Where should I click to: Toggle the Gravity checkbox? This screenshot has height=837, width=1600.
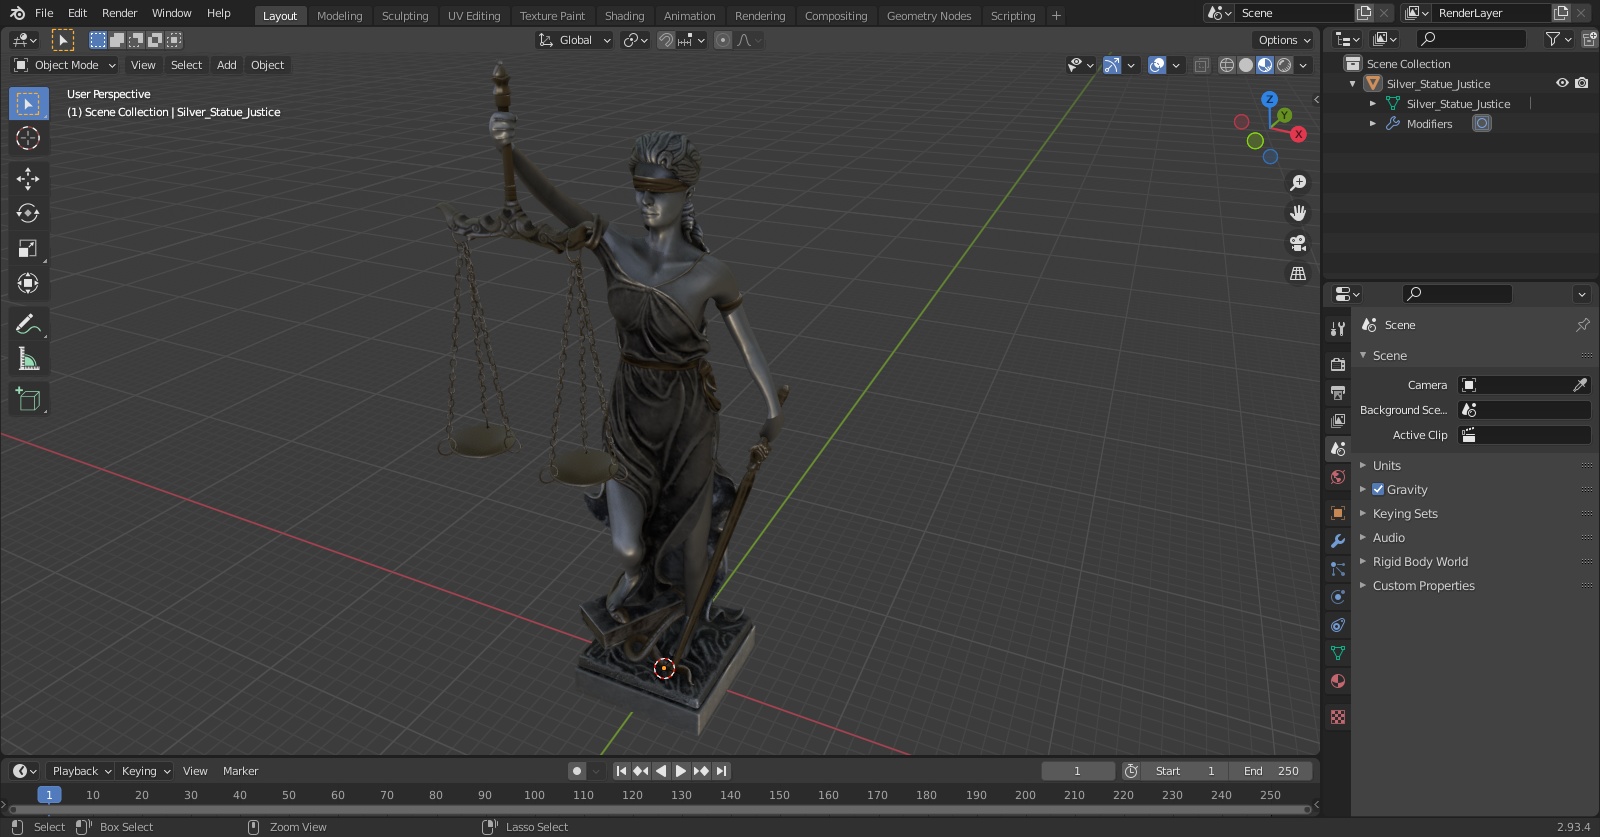pyautogui.click(x=1378, y=489)
